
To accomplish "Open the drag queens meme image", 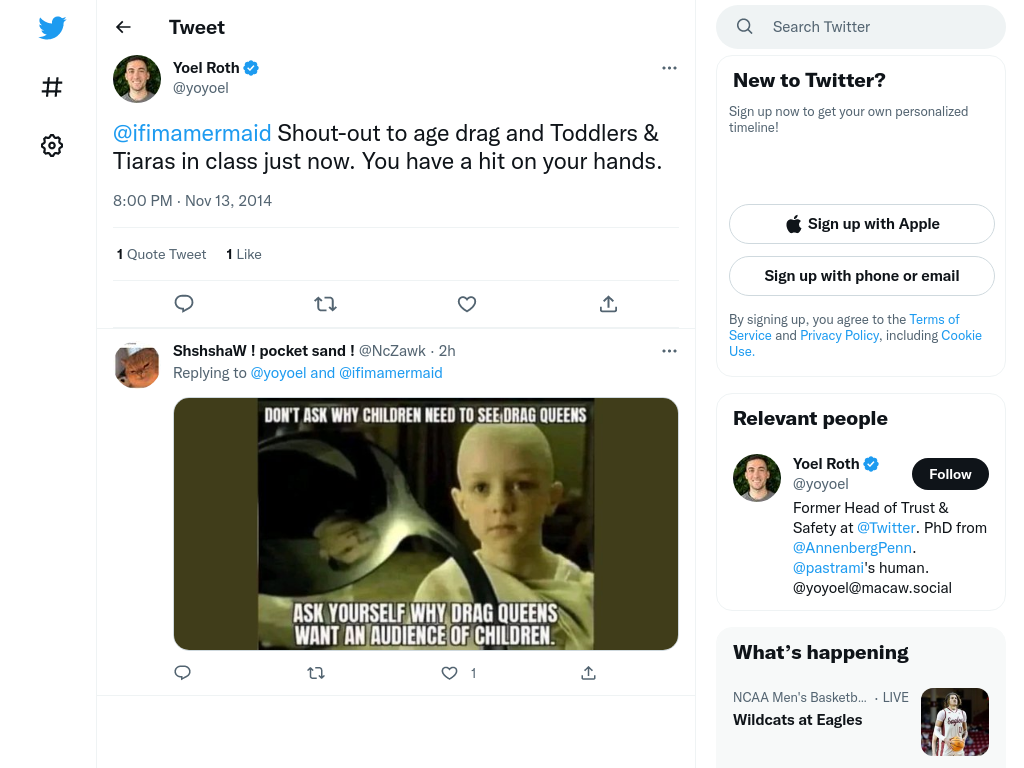I will pos(426,524).
